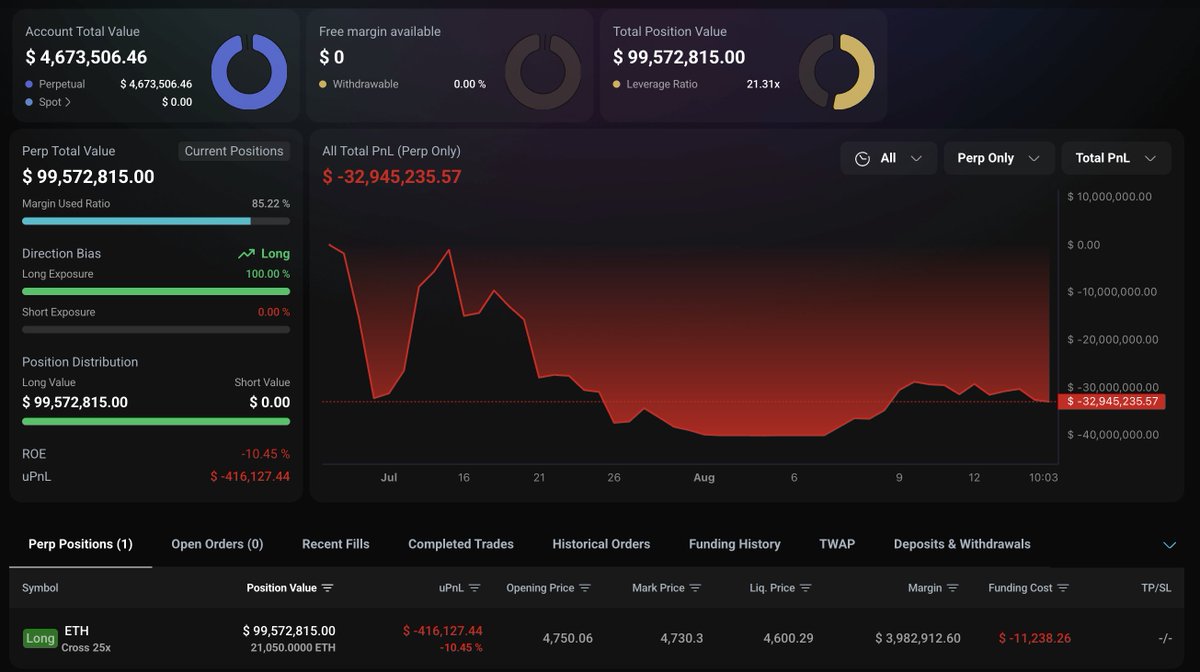Screen dimensions: 1200x672
Task: Click the Liq. Price filter icon
Action: pos(805,588)
